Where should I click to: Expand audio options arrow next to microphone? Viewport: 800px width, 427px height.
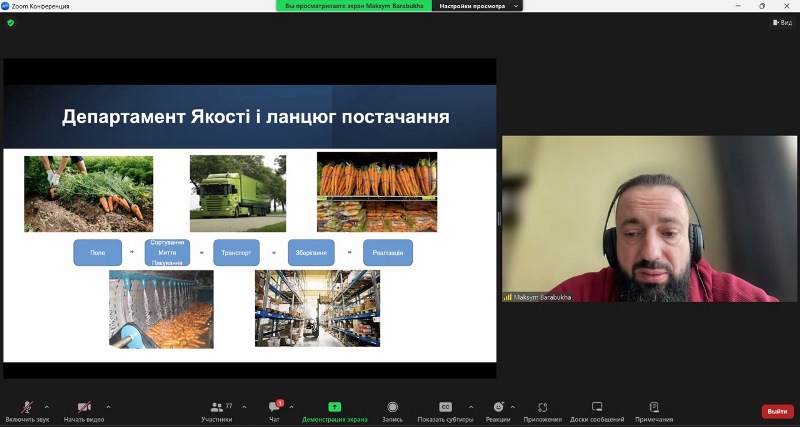(x=47, y=407)
